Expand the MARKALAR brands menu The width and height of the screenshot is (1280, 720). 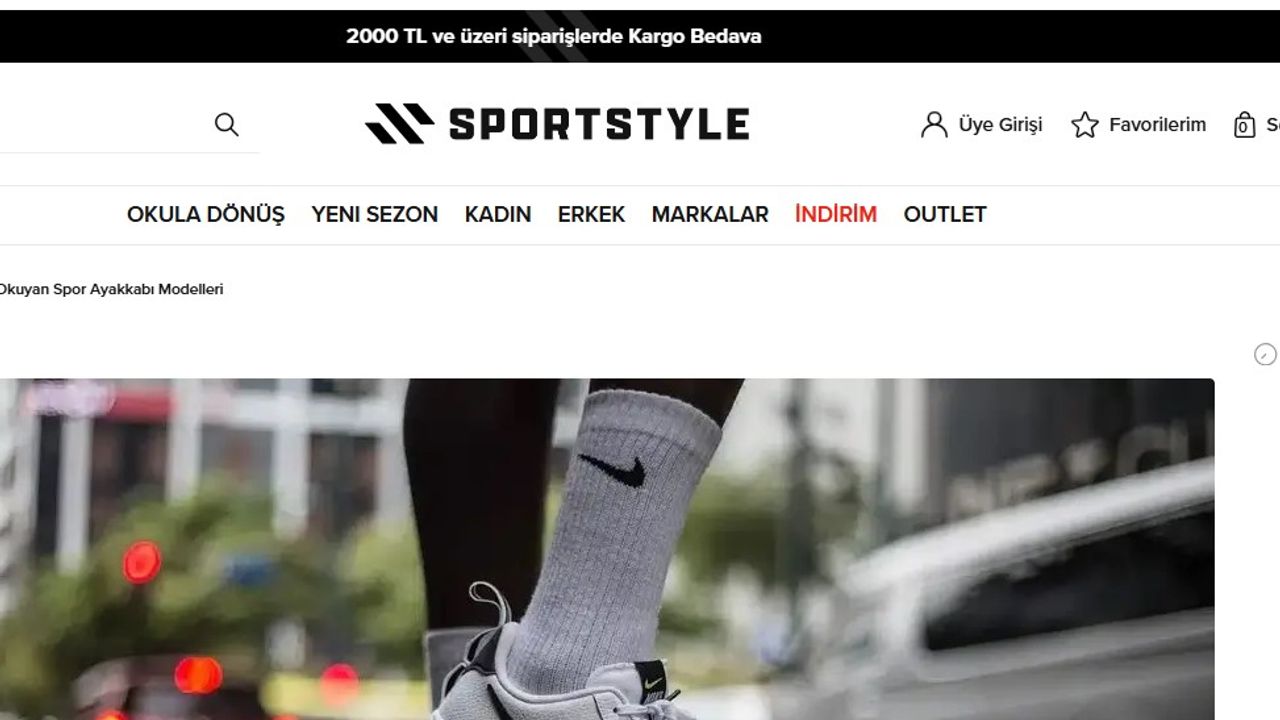710,214
